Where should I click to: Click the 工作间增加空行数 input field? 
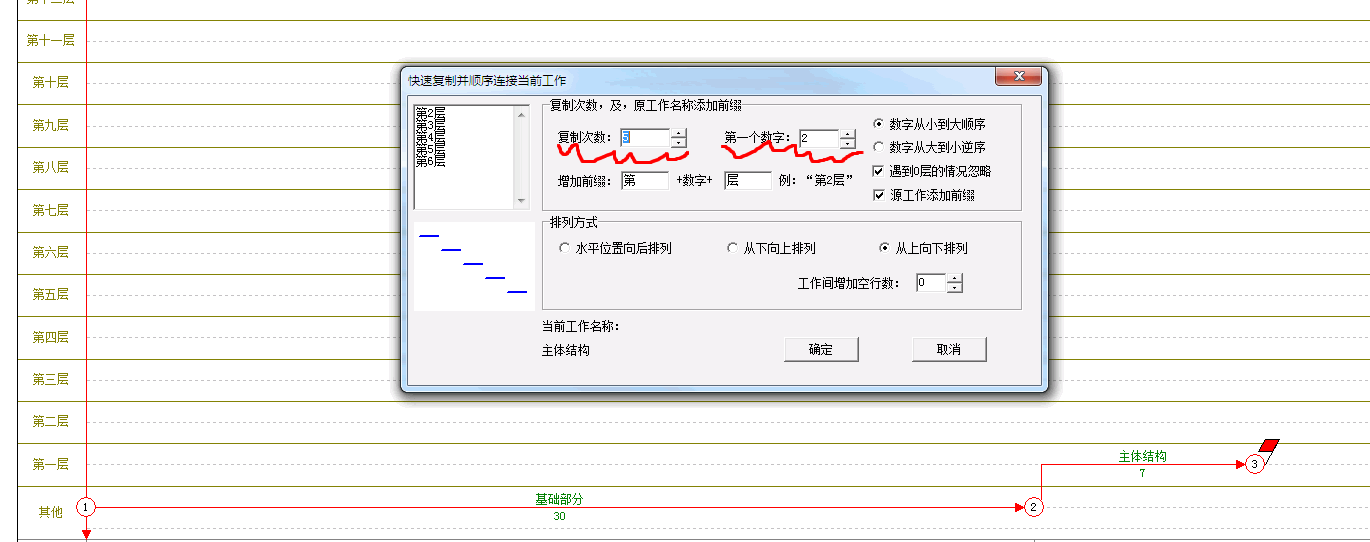(930, 283)
